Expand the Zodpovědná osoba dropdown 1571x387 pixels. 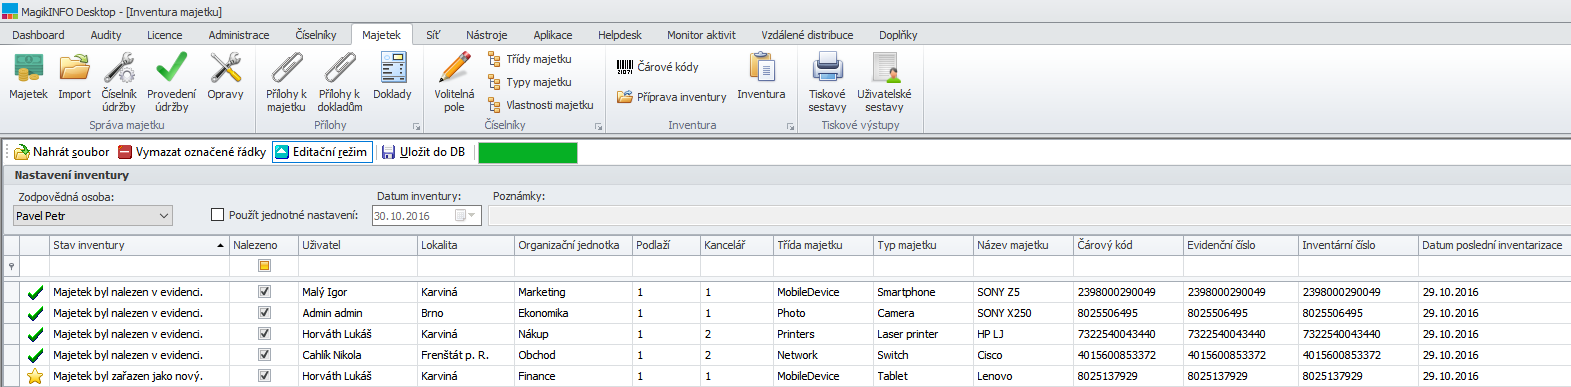(x=164, y=216)
